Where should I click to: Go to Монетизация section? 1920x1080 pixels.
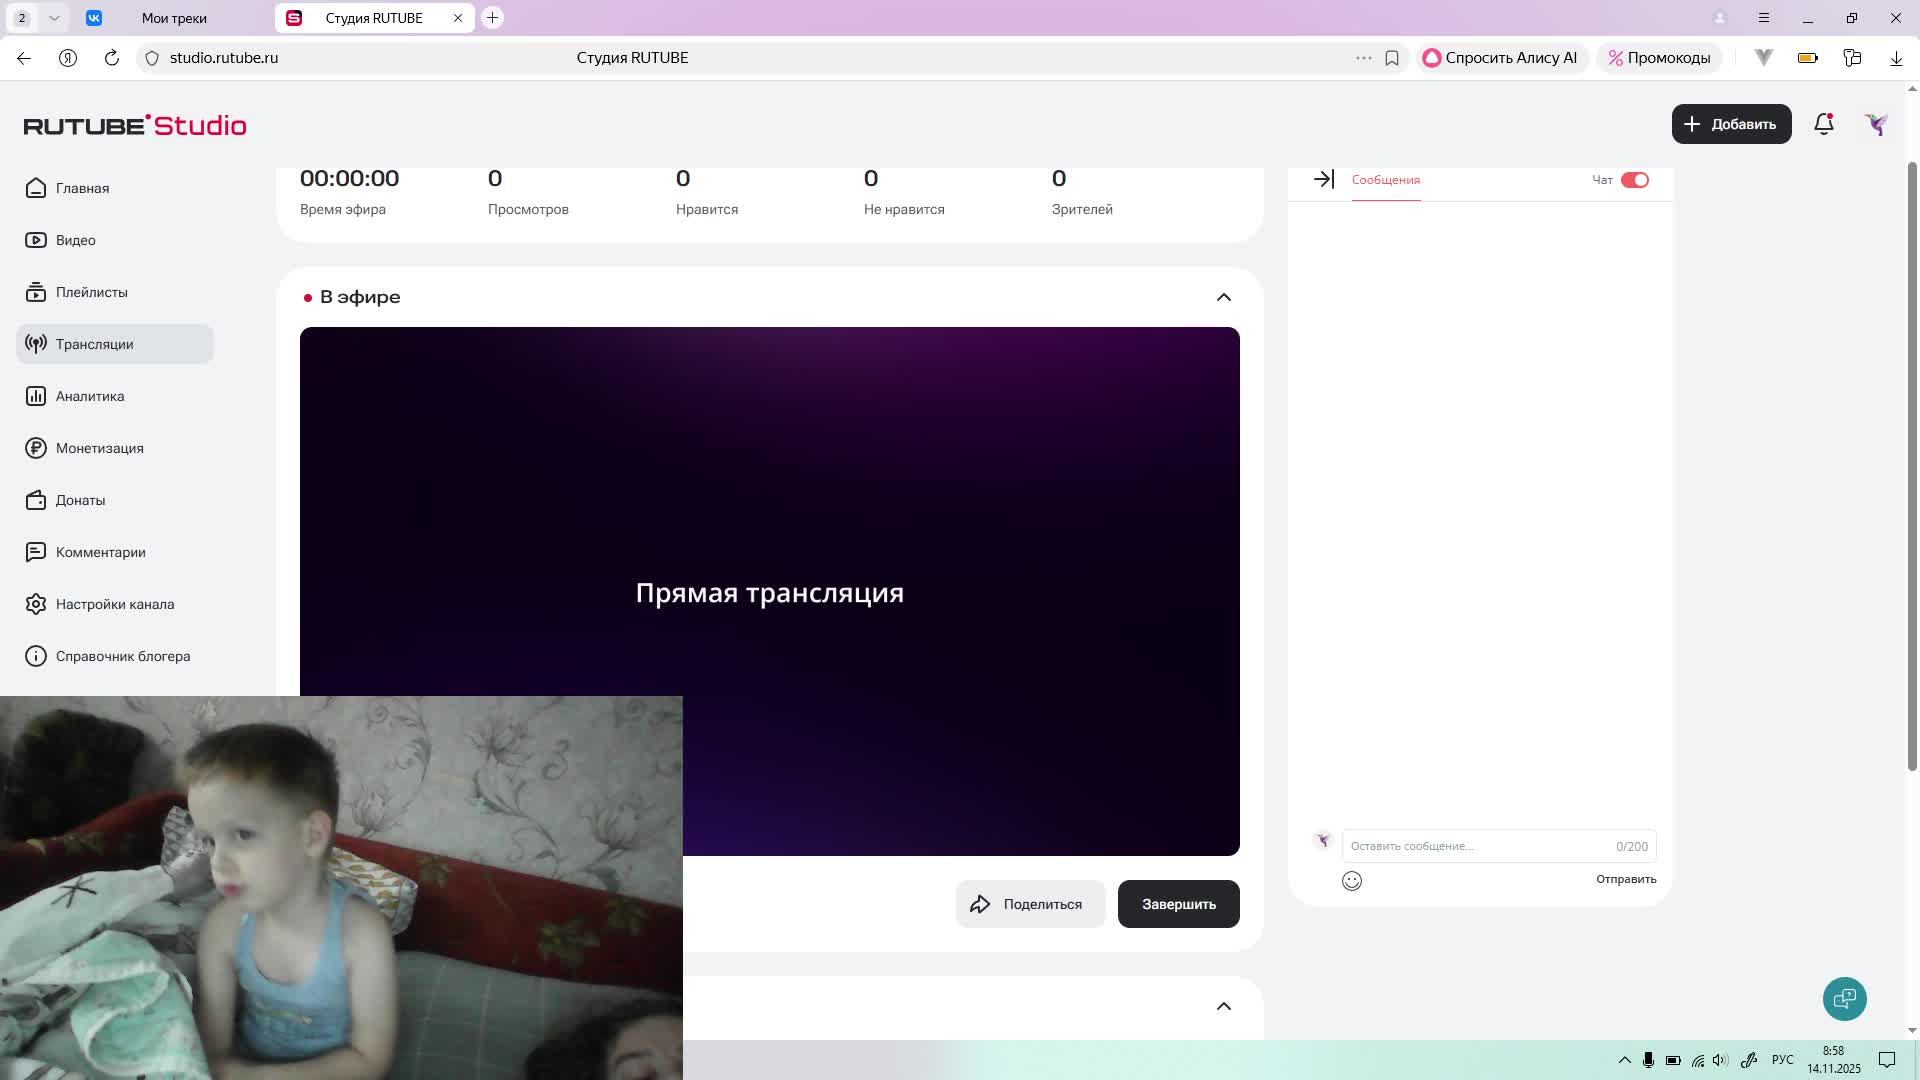99,448
